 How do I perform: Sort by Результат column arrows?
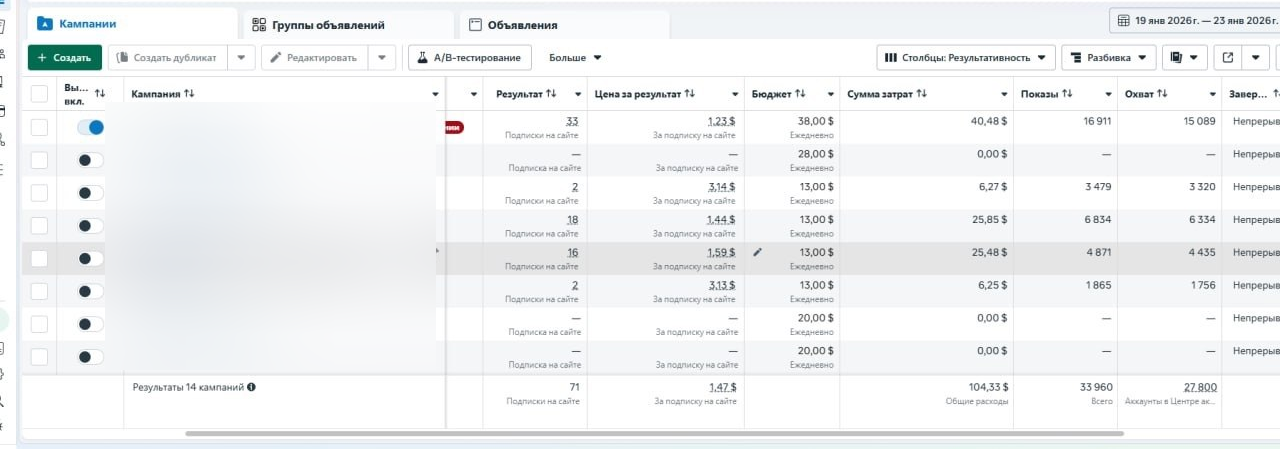coord(551,94)
